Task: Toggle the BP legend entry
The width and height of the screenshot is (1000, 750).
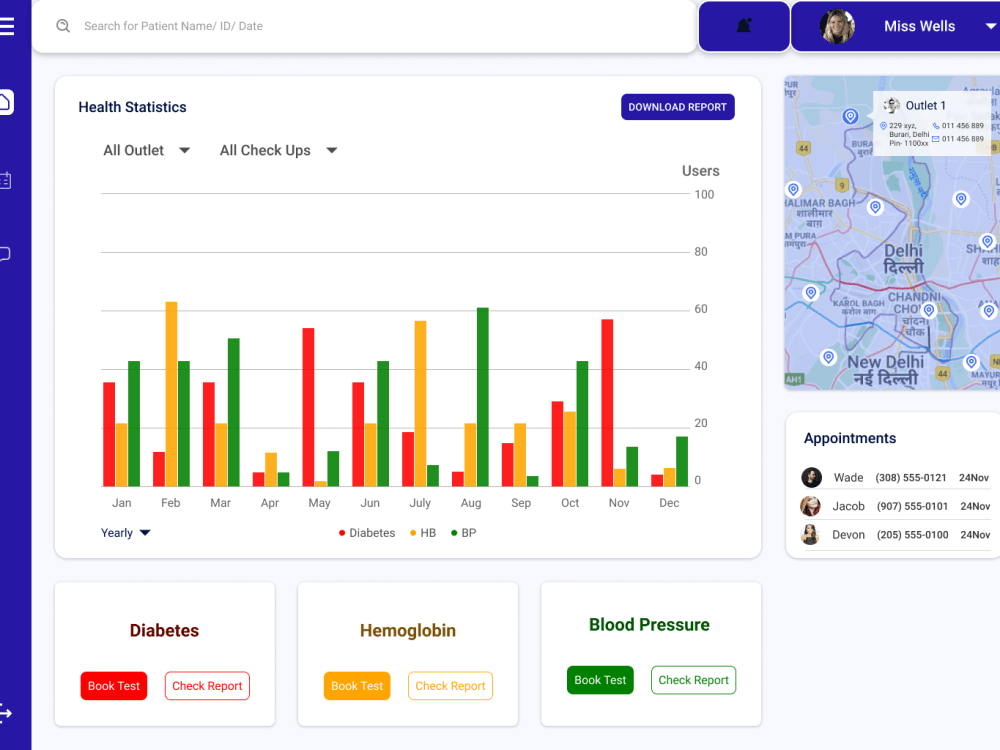Action: click(x=464, y=533)
